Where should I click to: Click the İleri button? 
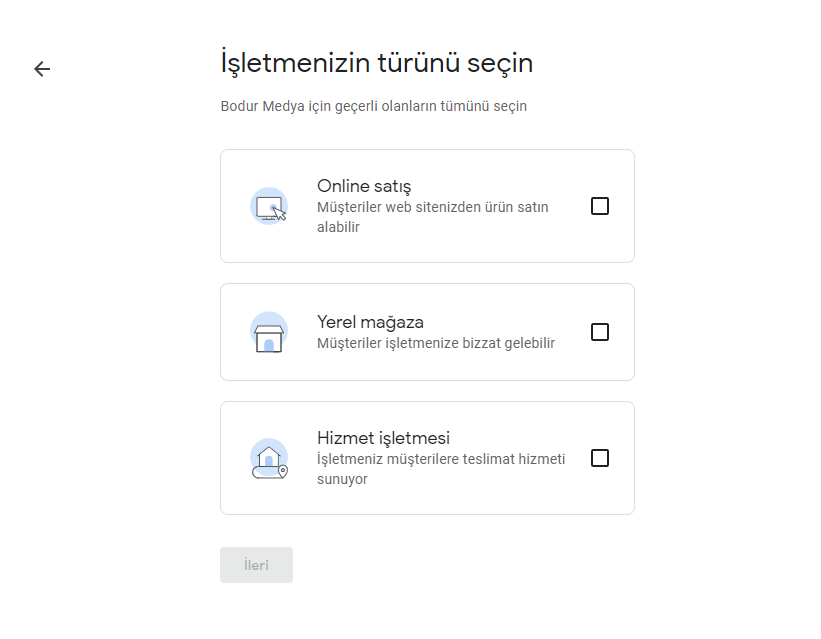[257, 565]
